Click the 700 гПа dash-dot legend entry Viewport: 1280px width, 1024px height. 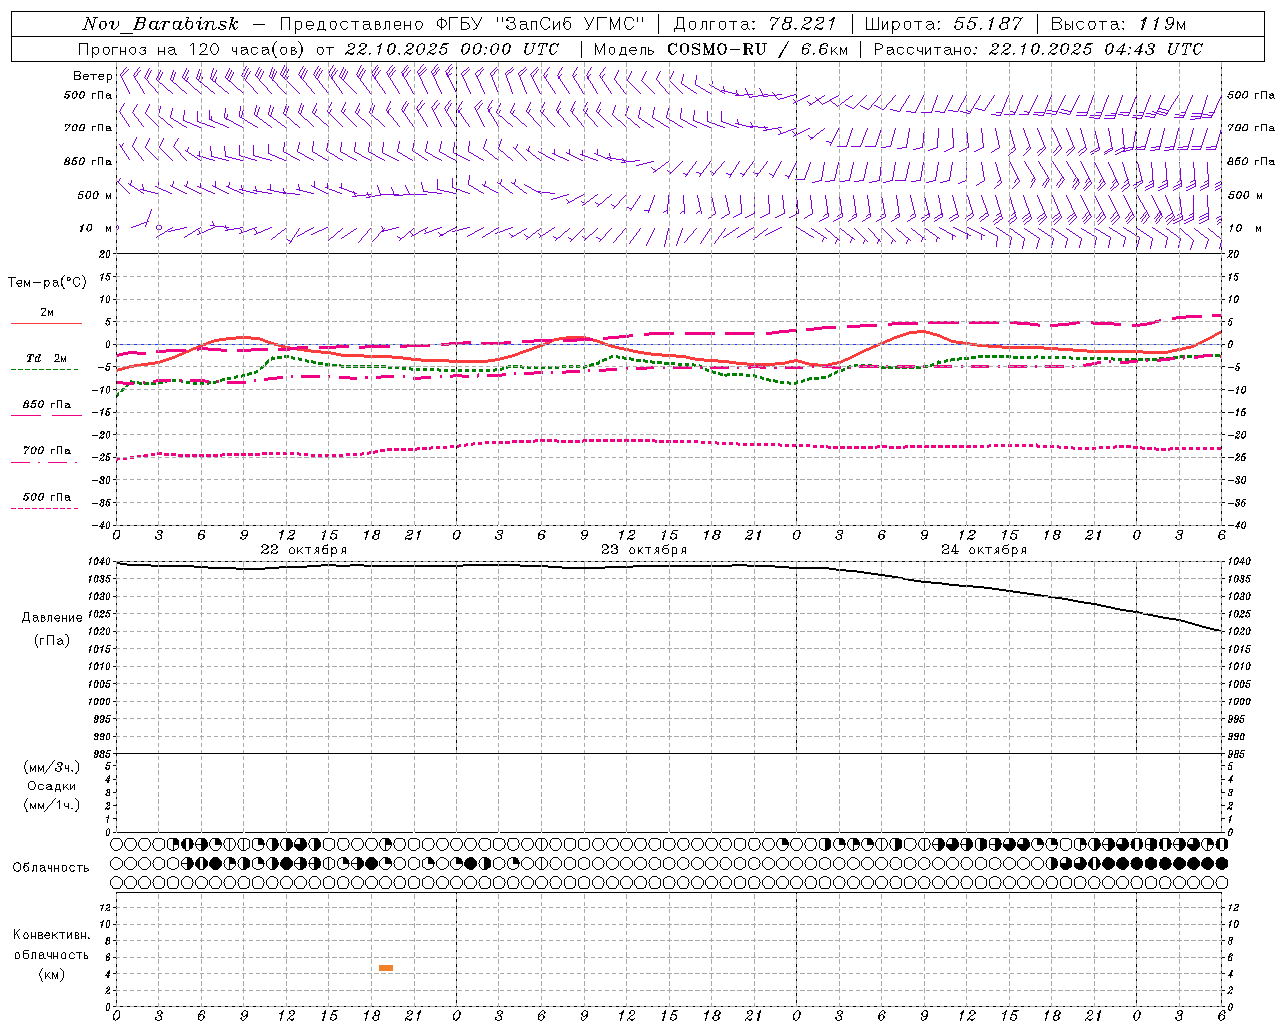tap(46, 451)
